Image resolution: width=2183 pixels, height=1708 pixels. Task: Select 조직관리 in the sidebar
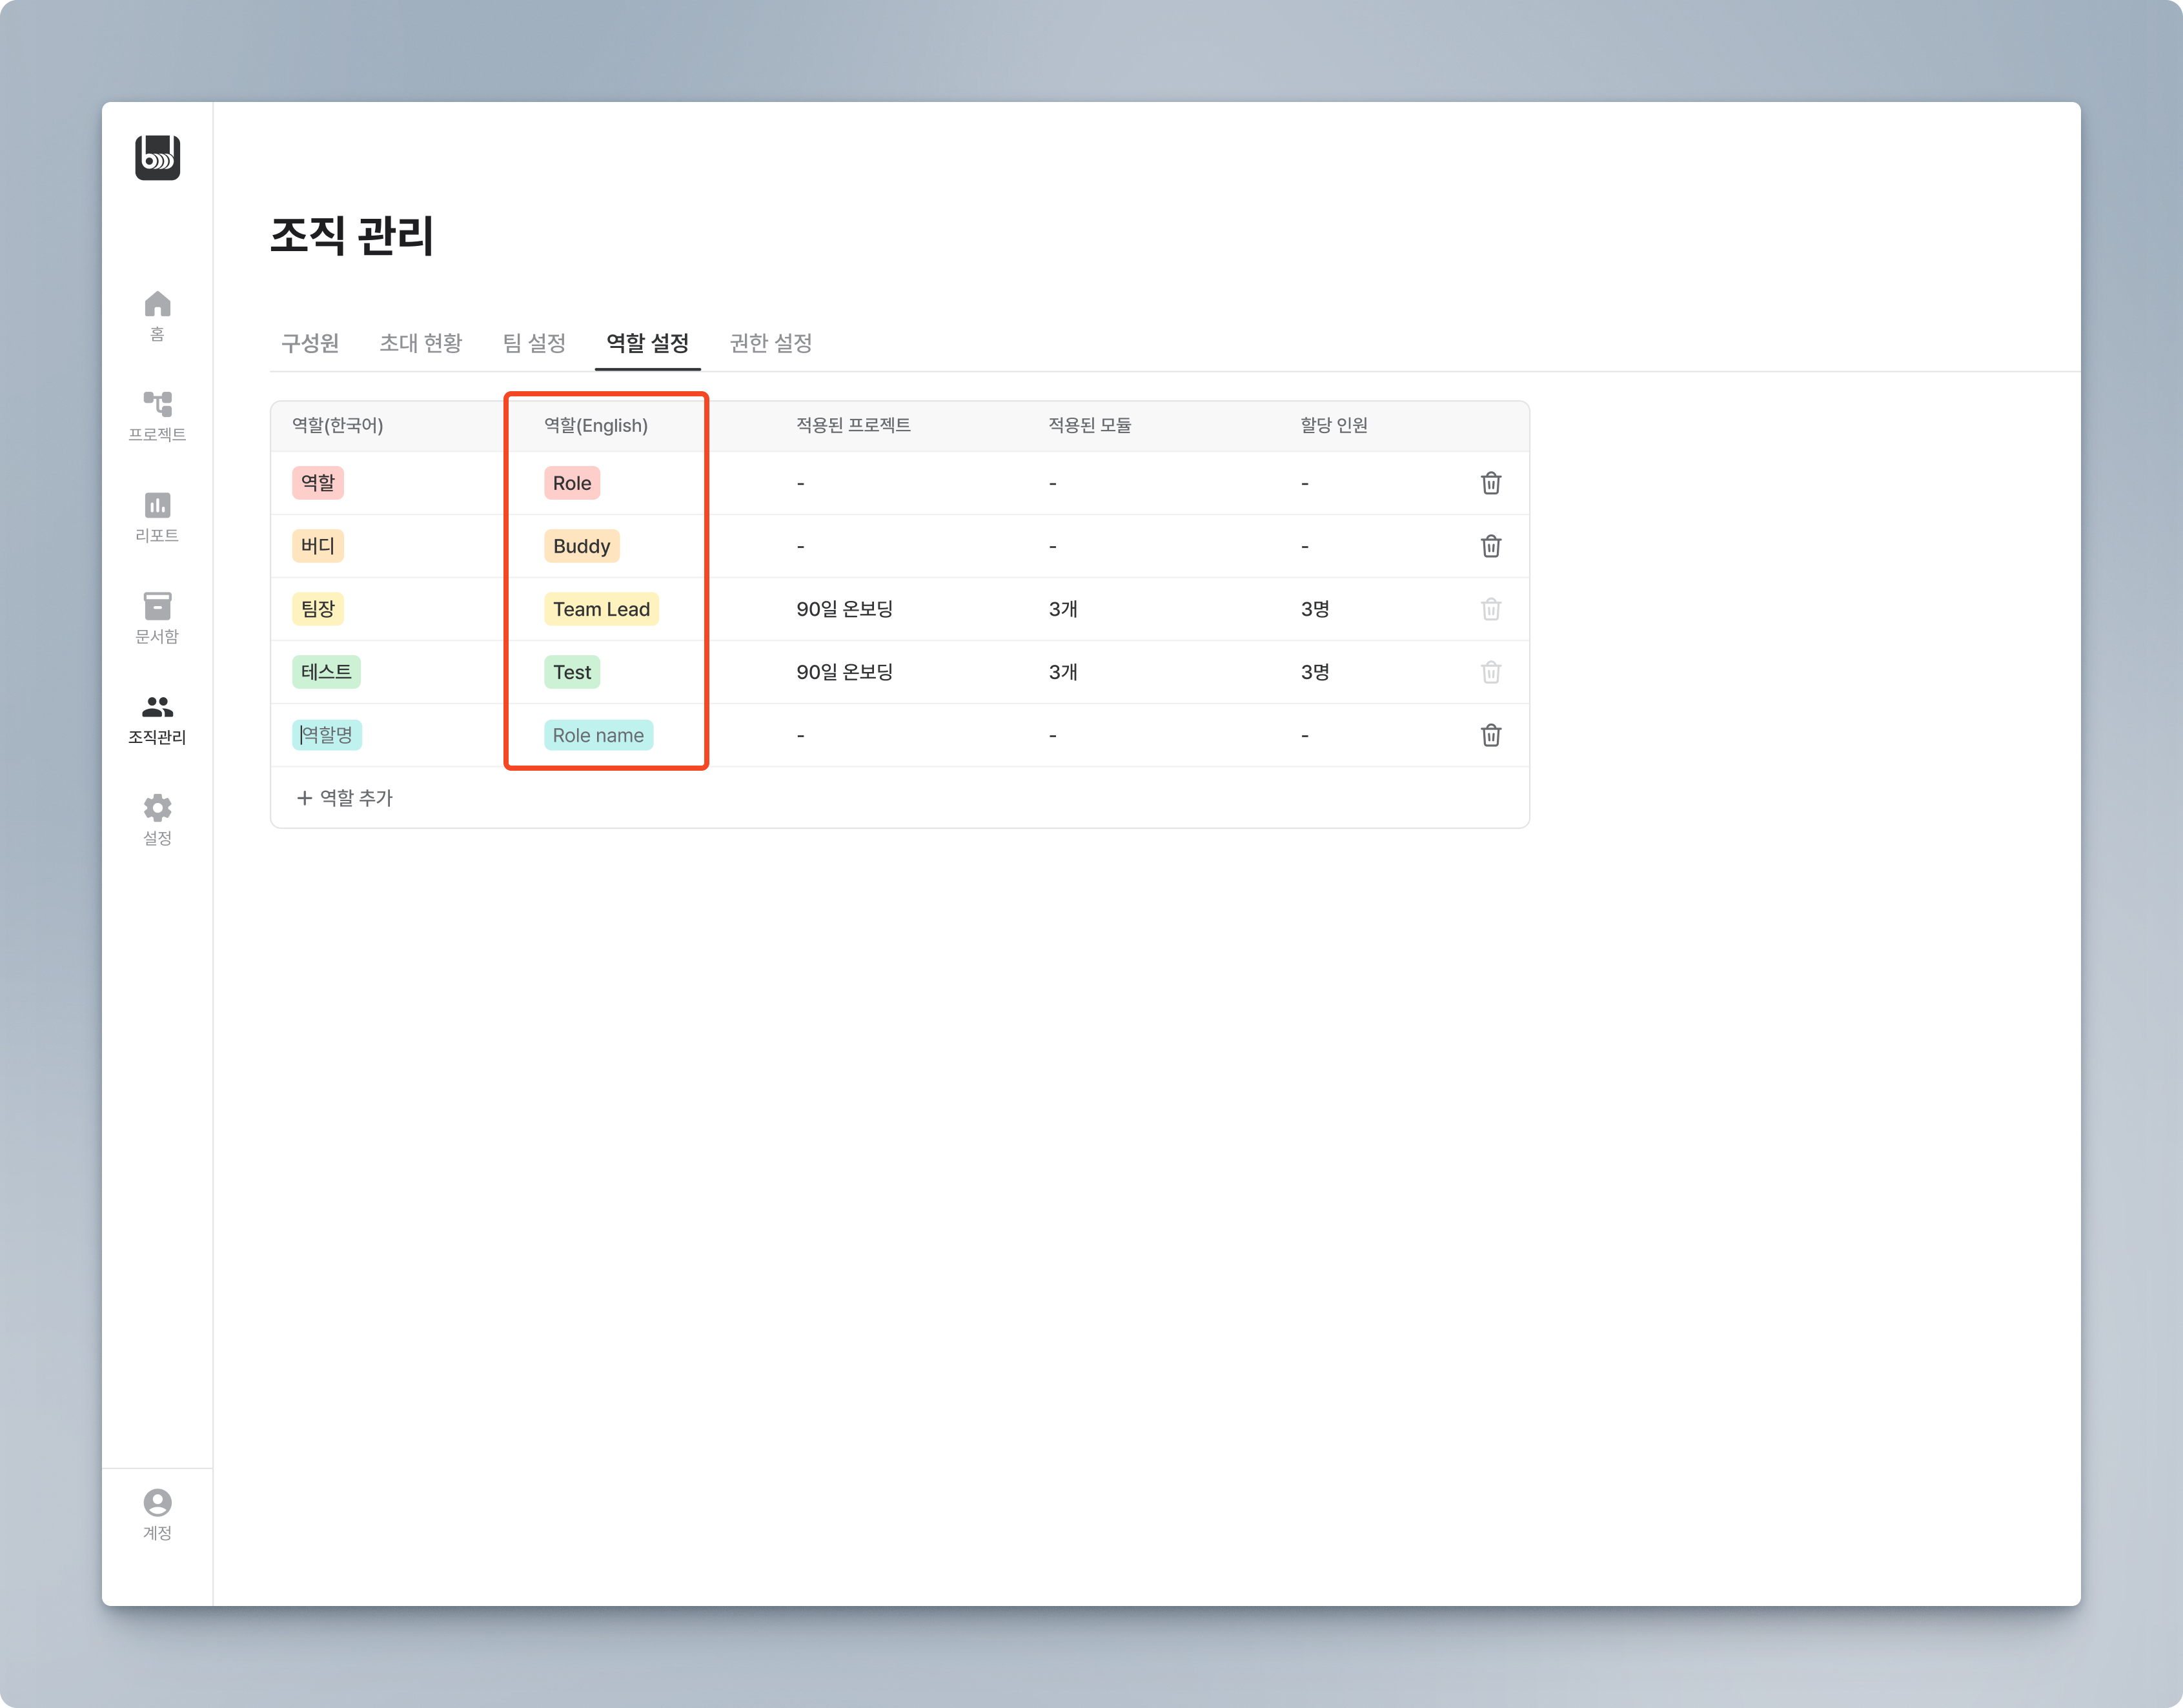click(157, 719)
